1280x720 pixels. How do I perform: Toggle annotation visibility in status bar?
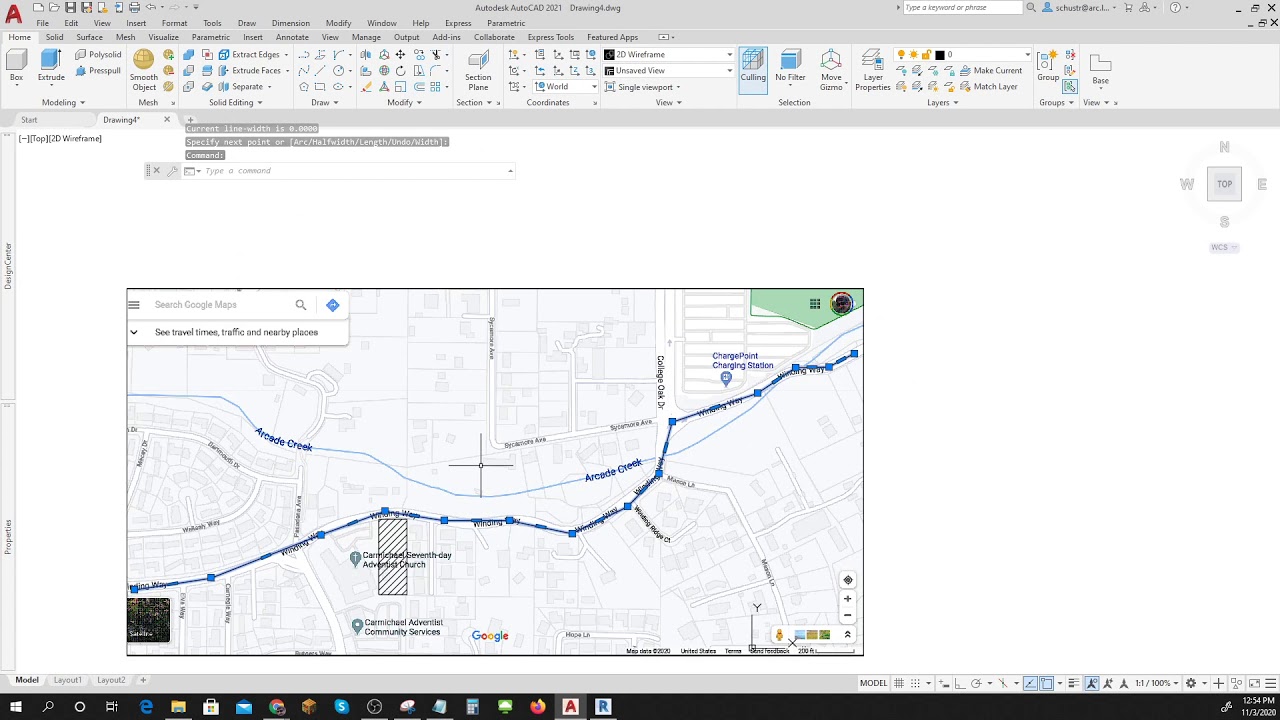coord(1091,683)
